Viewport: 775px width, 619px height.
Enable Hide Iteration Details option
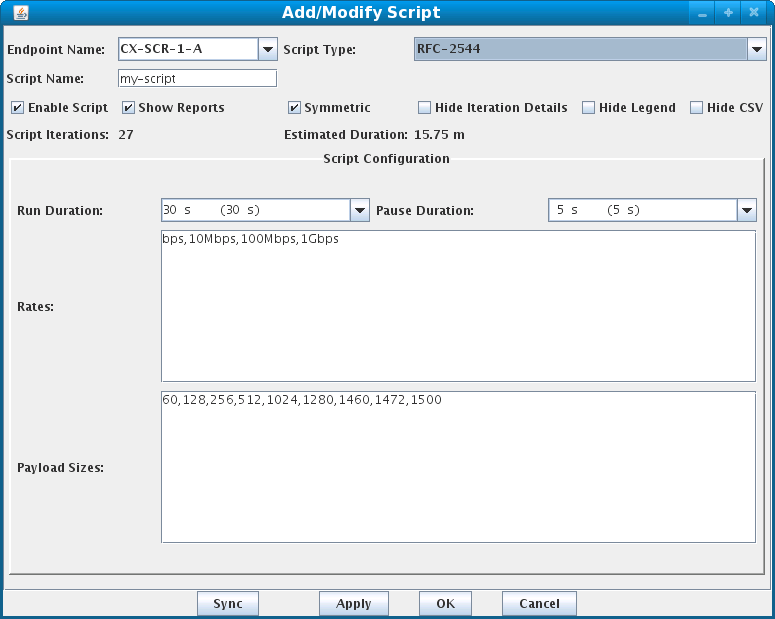424,107
